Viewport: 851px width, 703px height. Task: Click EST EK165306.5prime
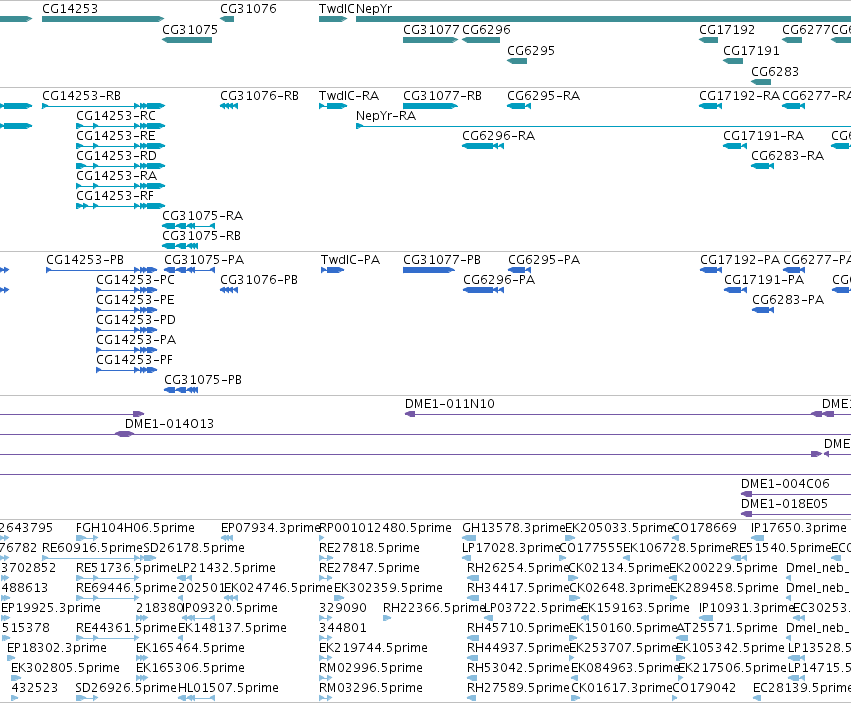coord(190,668)
